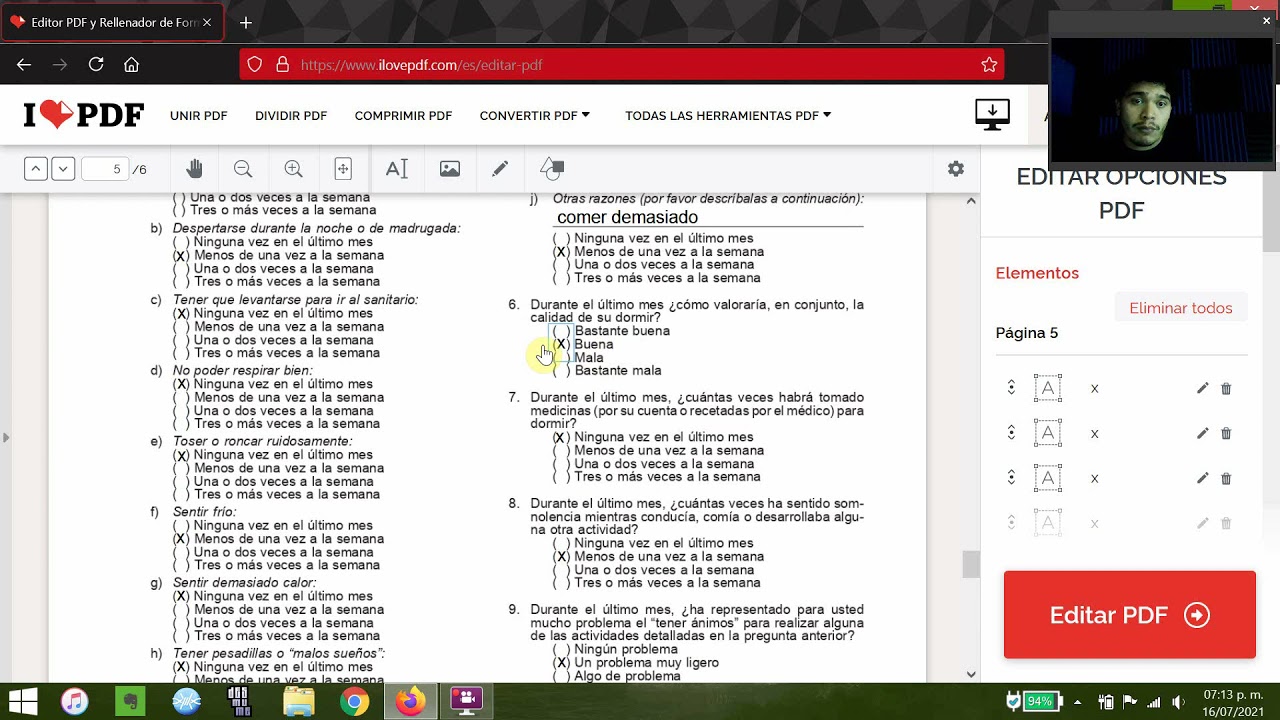Click the page number input field
Image resolution: width=1280 pixels, height=720 pixels.
click(x=105, y=169)
